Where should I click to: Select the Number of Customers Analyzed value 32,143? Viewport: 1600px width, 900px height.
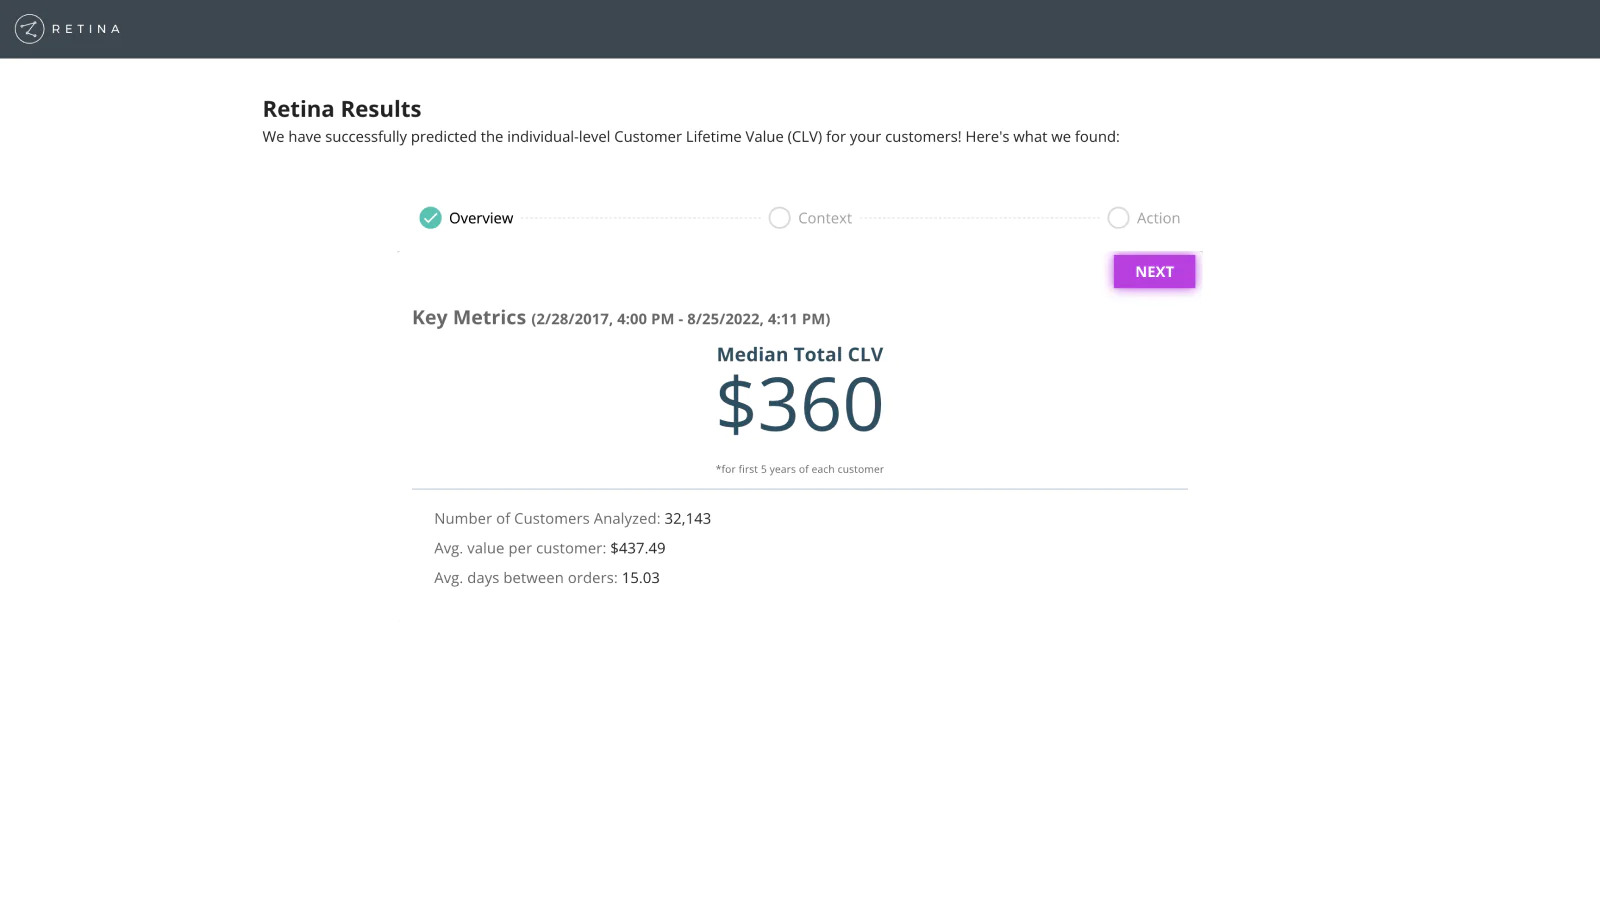(x=687, y=518)
